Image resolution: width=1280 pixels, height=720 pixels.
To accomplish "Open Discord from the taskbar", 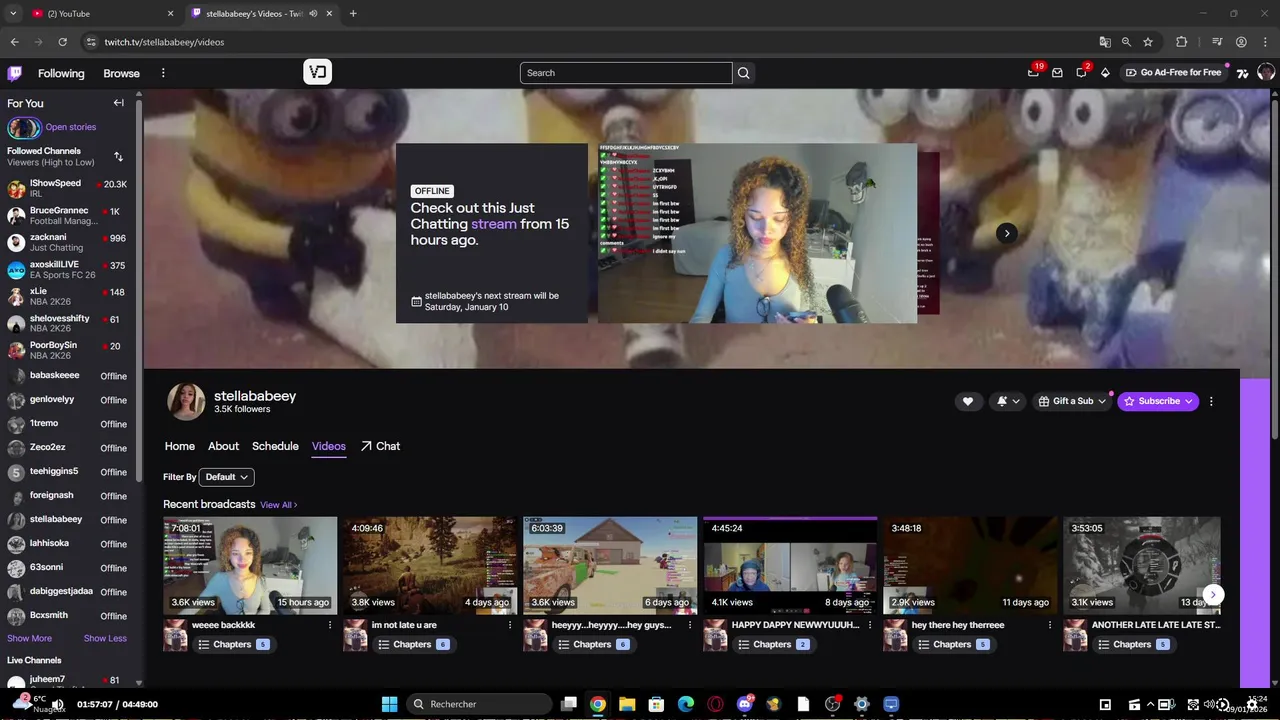I will [x=744, y=704].
